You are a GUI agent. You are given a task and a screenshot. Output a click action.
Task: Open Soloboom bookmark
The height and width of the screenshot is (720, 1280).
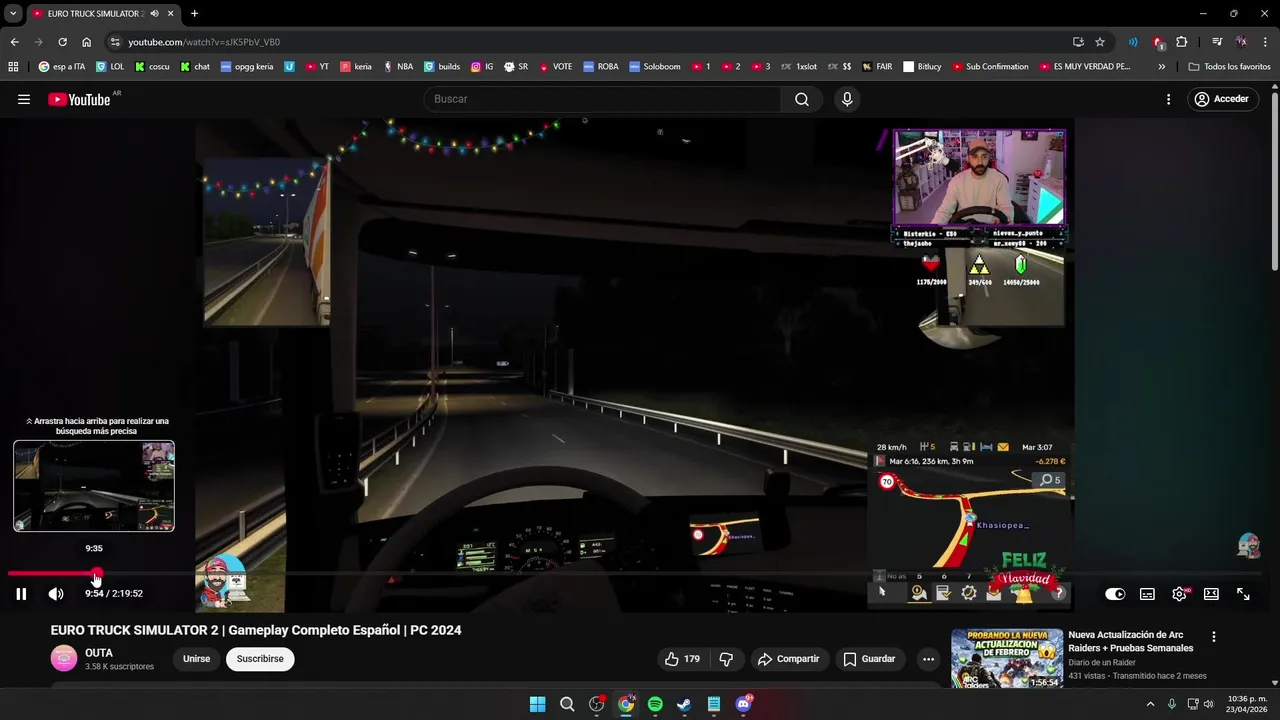tap(655, 67)
